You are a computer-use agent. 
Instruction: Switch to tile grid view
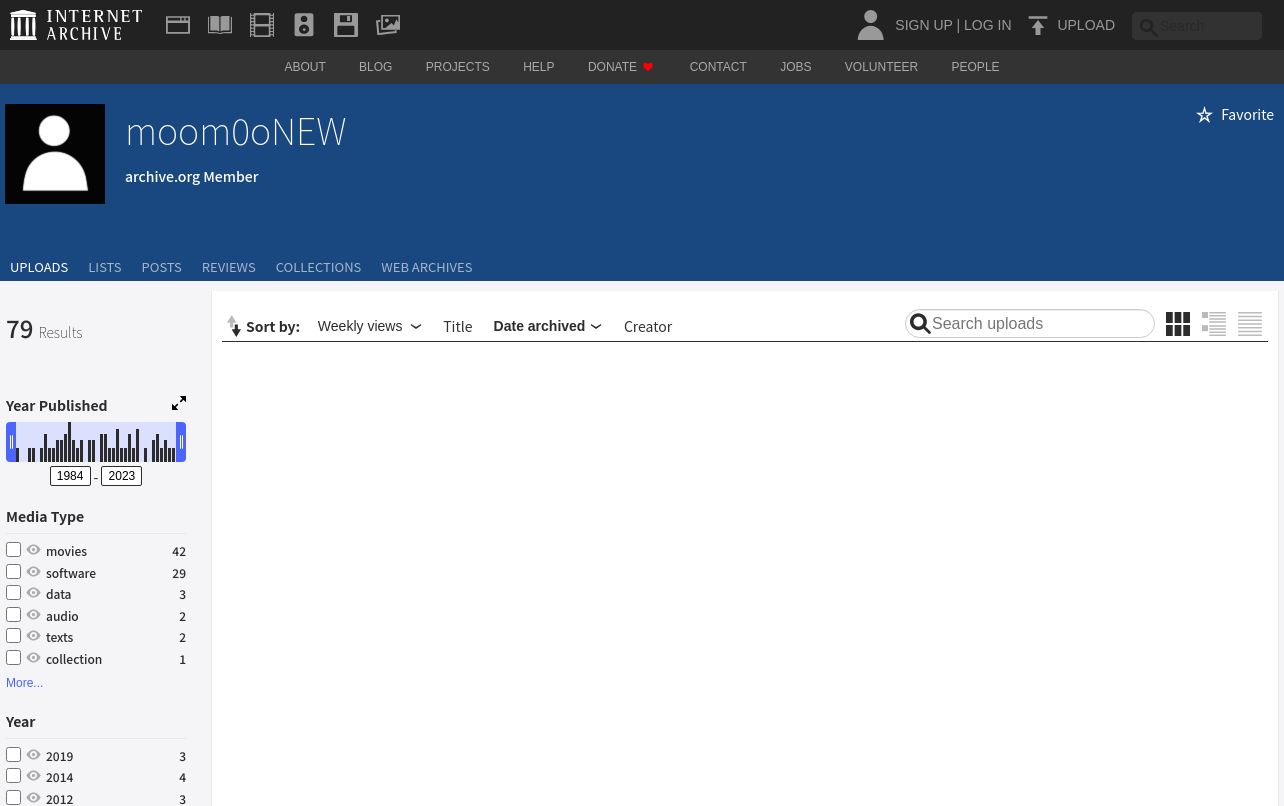[1178, 324]
